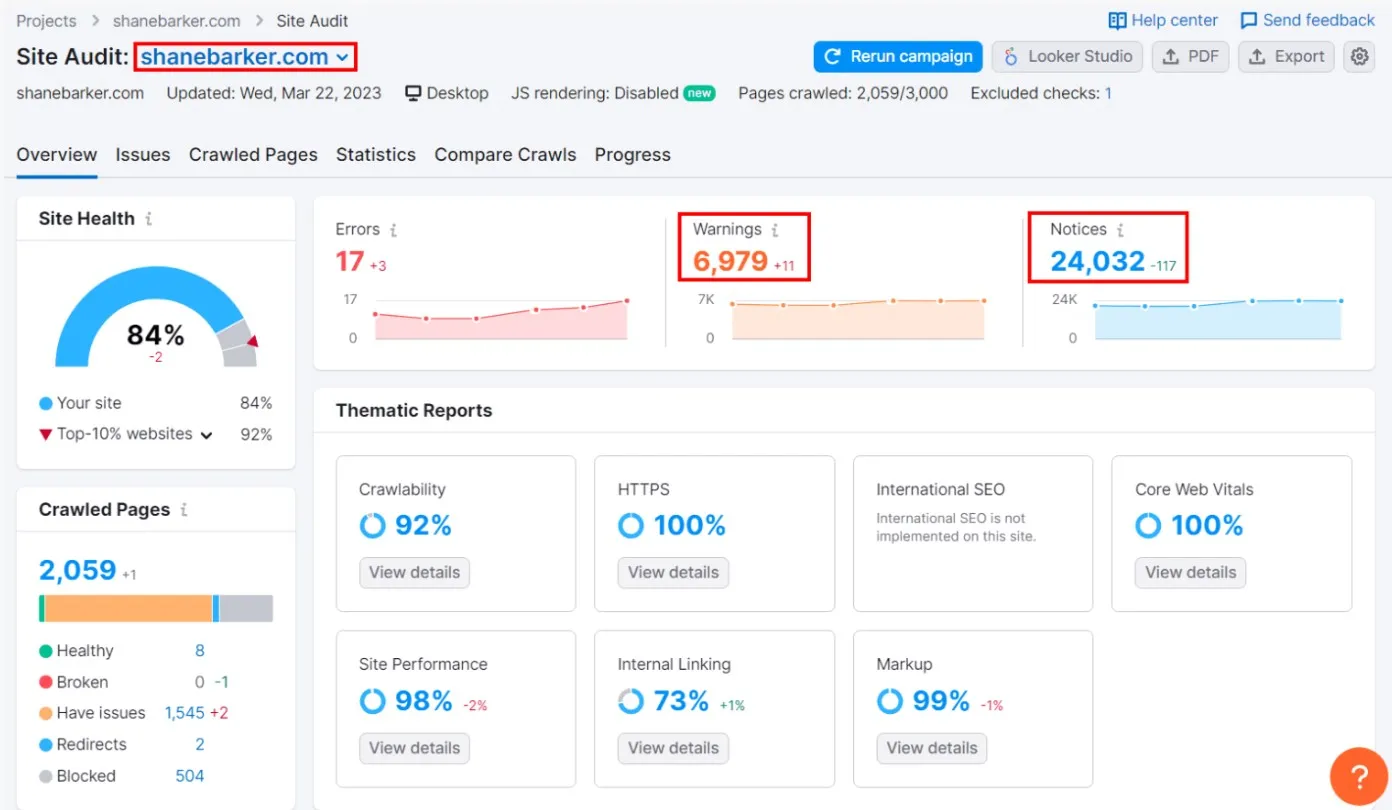Screen dimensions: 1392x810
Task: Click the Markup score ring icon
Action: (890, 701)
